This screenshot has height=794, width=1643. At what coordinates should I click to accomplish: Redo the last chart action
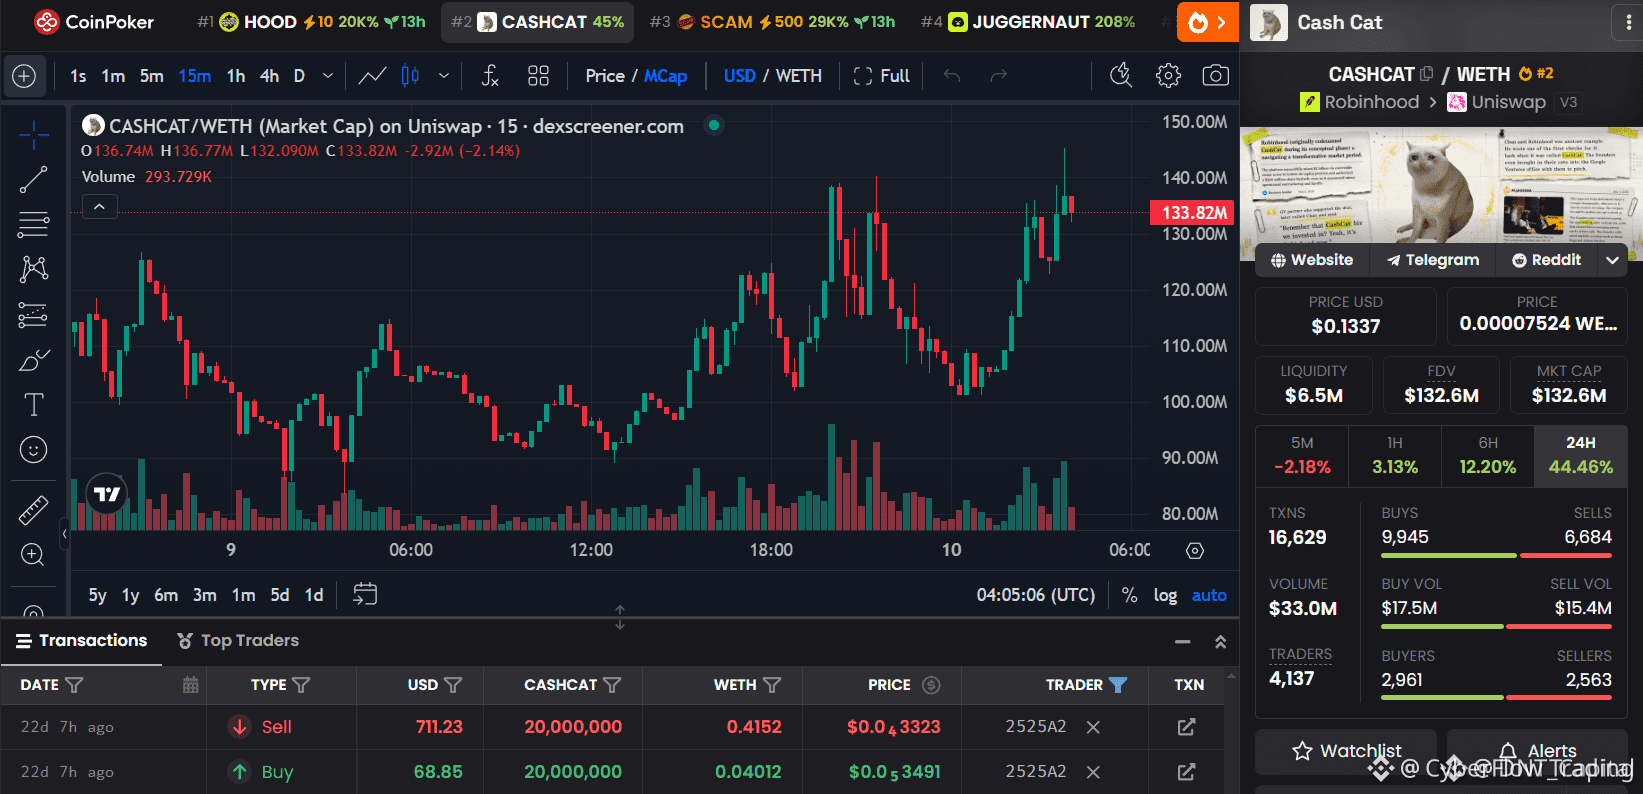[998, 76]
